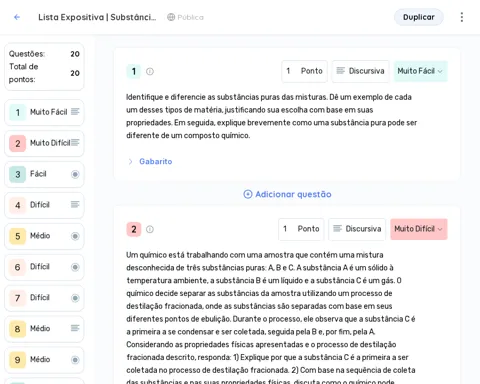The image size is (480, 384).
Task: Click radio-type icon in sidebar item 3
Action: coord(75,174)
